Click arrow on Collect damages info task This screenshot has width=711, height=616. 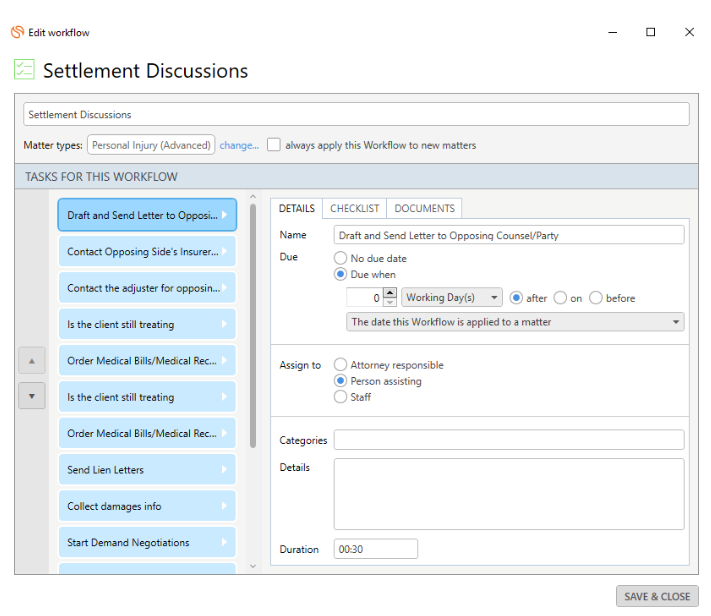click(224, 506)
